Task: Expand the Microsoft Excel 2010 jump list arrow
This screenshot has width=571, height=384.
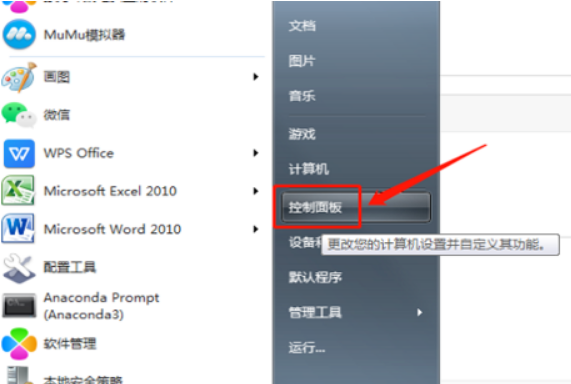Action: pyautogui.click(x=256, y=191)
